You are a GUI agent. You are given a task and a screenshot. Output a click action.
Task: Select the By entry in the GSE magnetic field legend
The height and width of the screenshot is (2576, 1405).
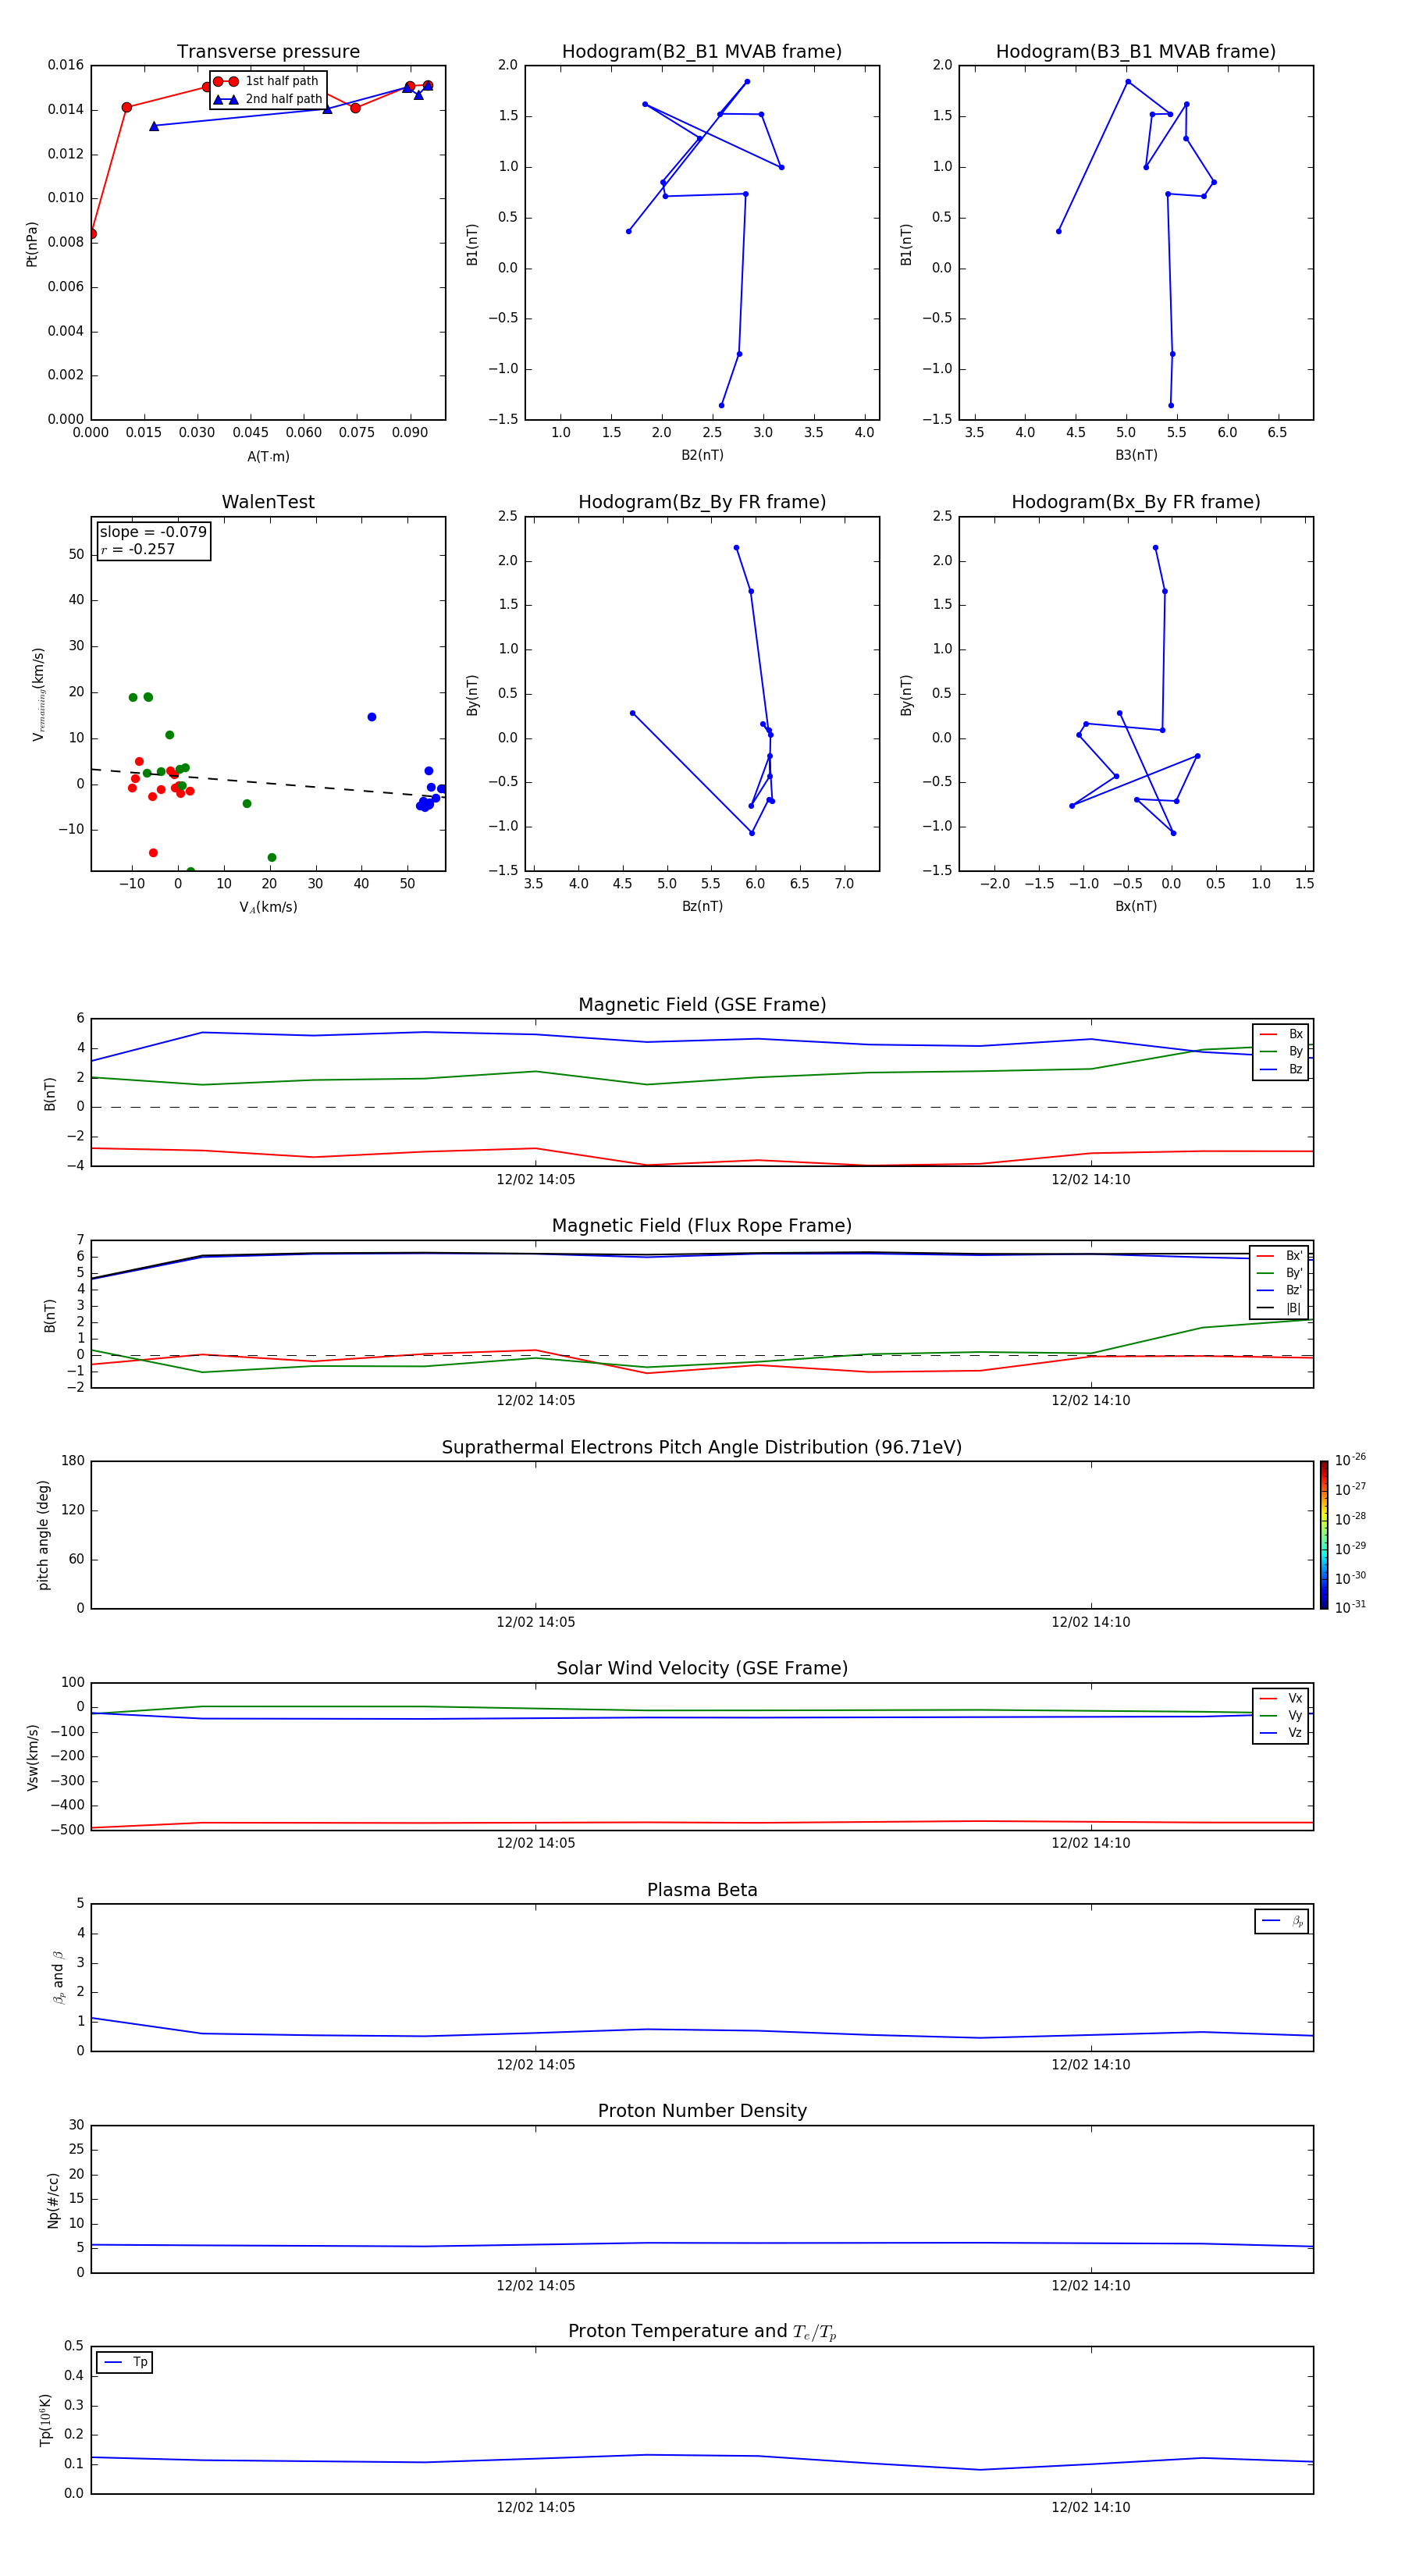1281,1051
